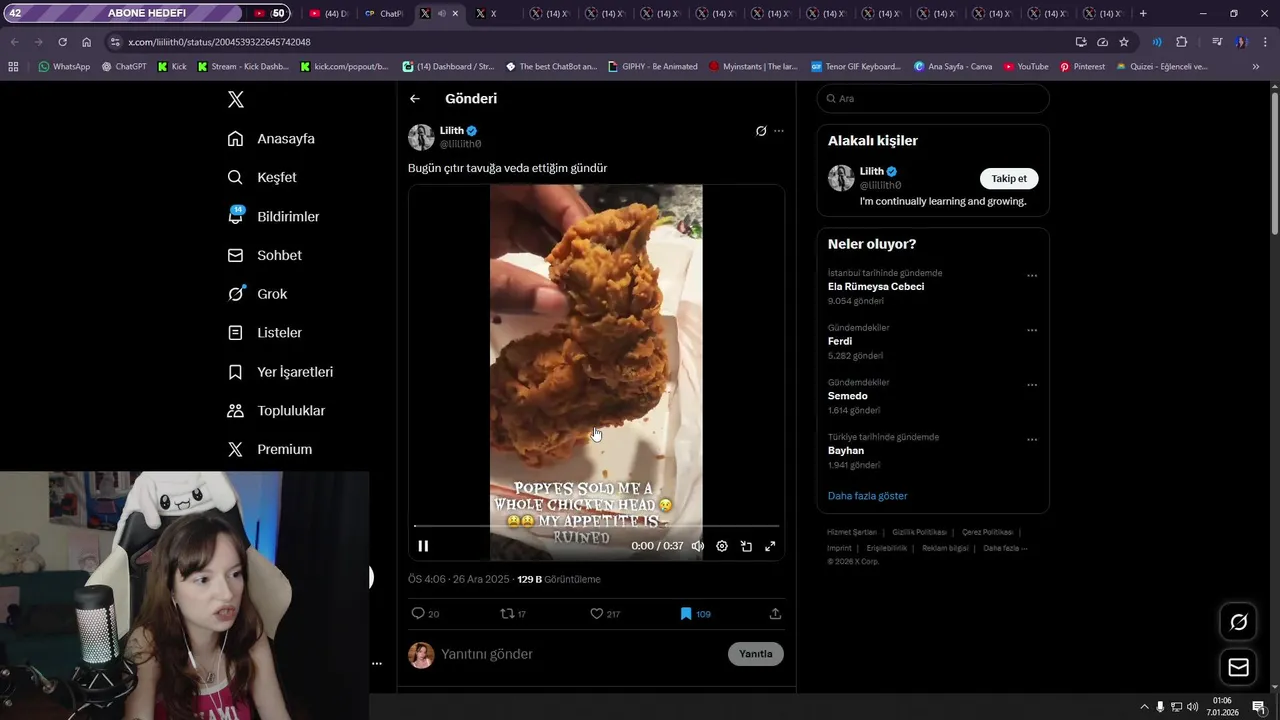Open the Semedo trend
This screenshot has height=720, width=1280.
[x=848, y=396]
